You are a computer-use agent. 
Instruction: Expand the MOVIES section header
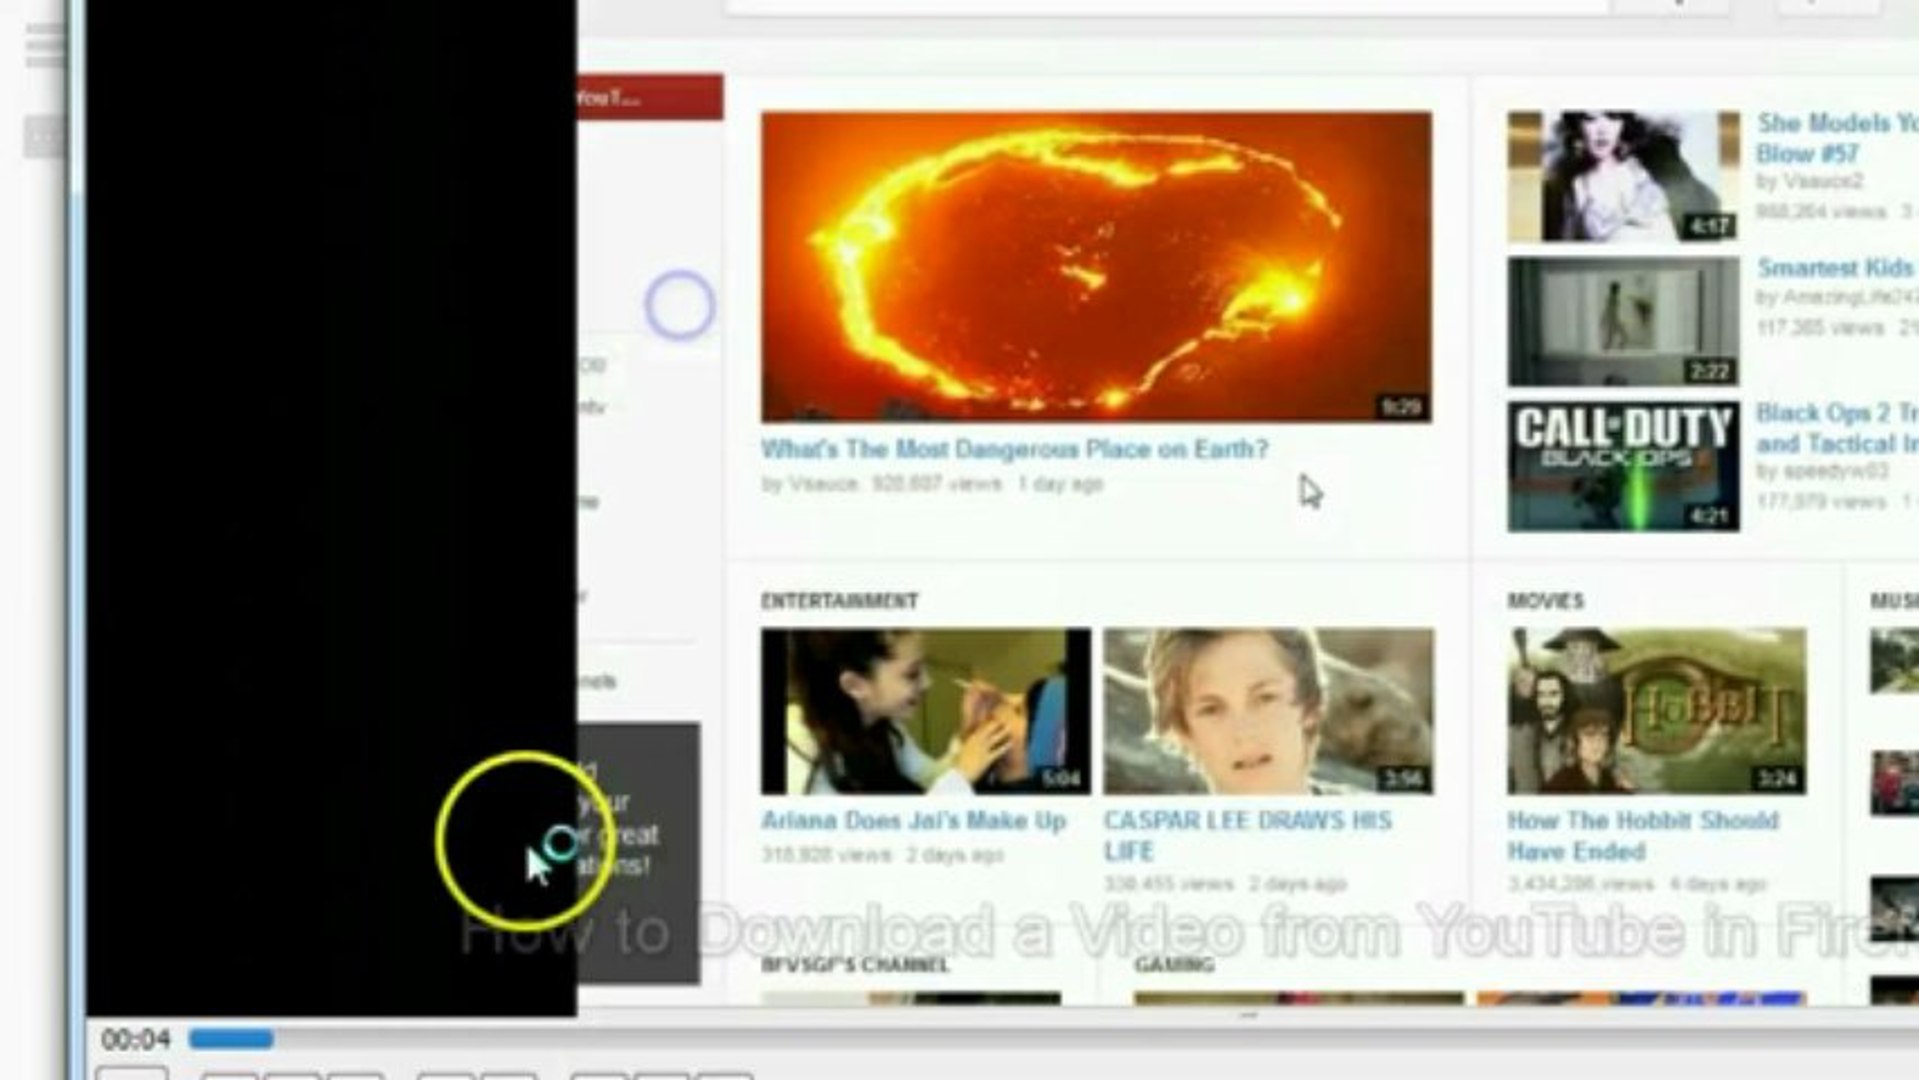[x=1544, y=601]
